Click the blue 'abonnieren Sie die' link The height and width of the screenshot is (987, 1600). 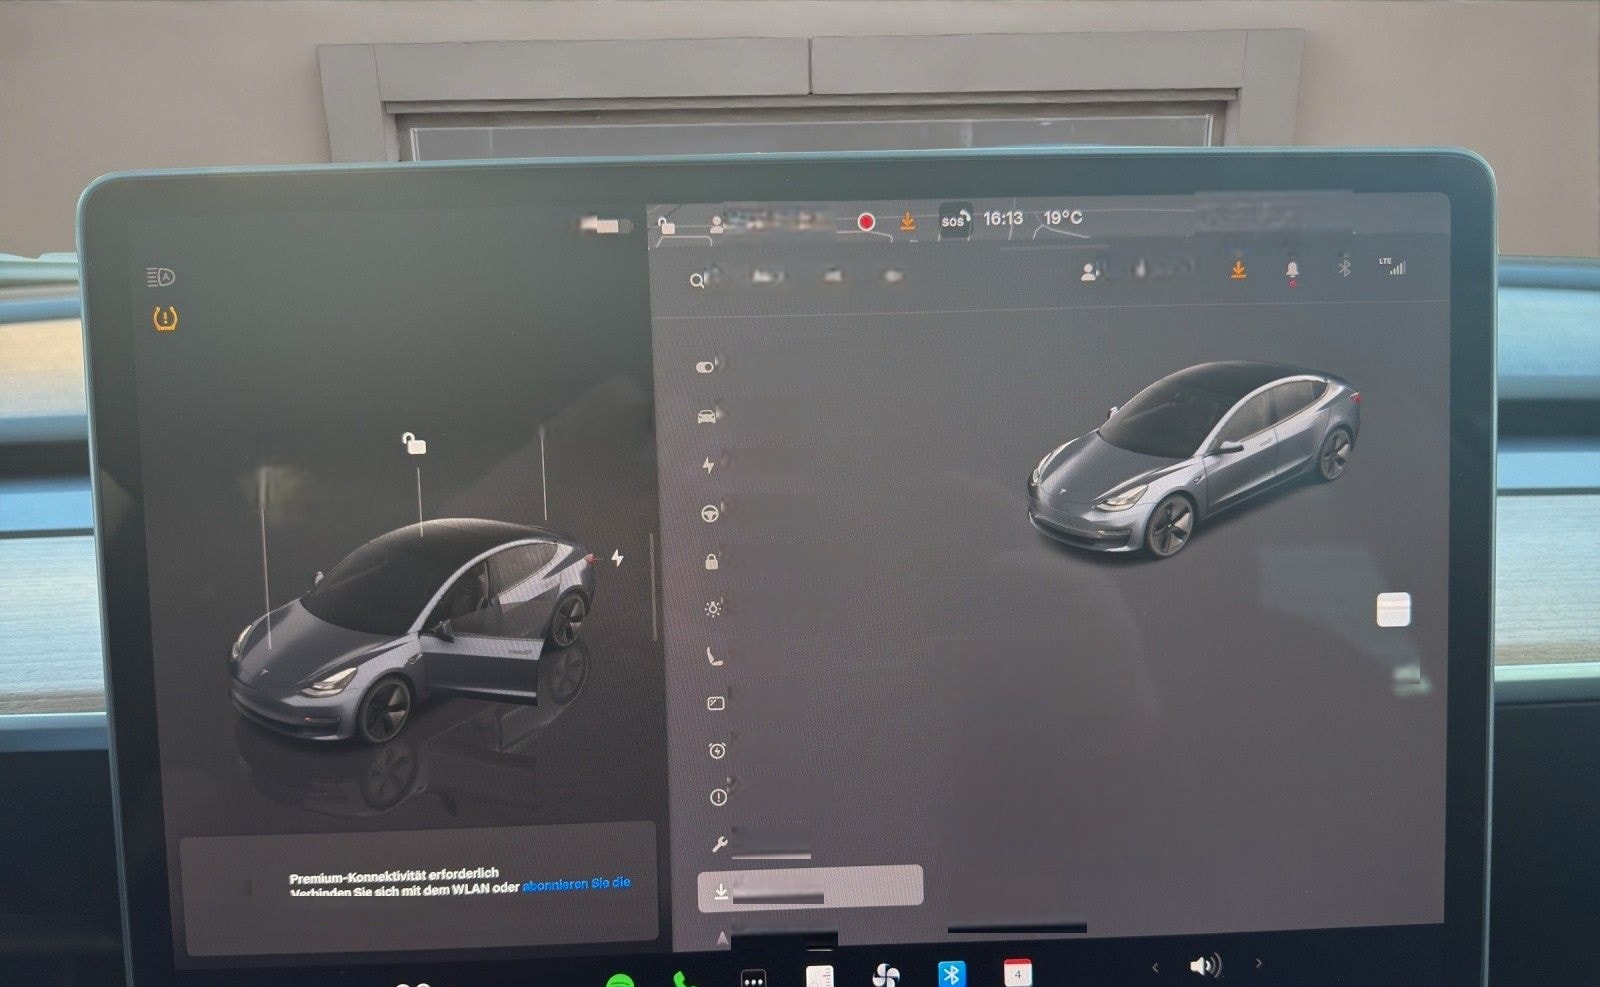(x=577, y=886)
